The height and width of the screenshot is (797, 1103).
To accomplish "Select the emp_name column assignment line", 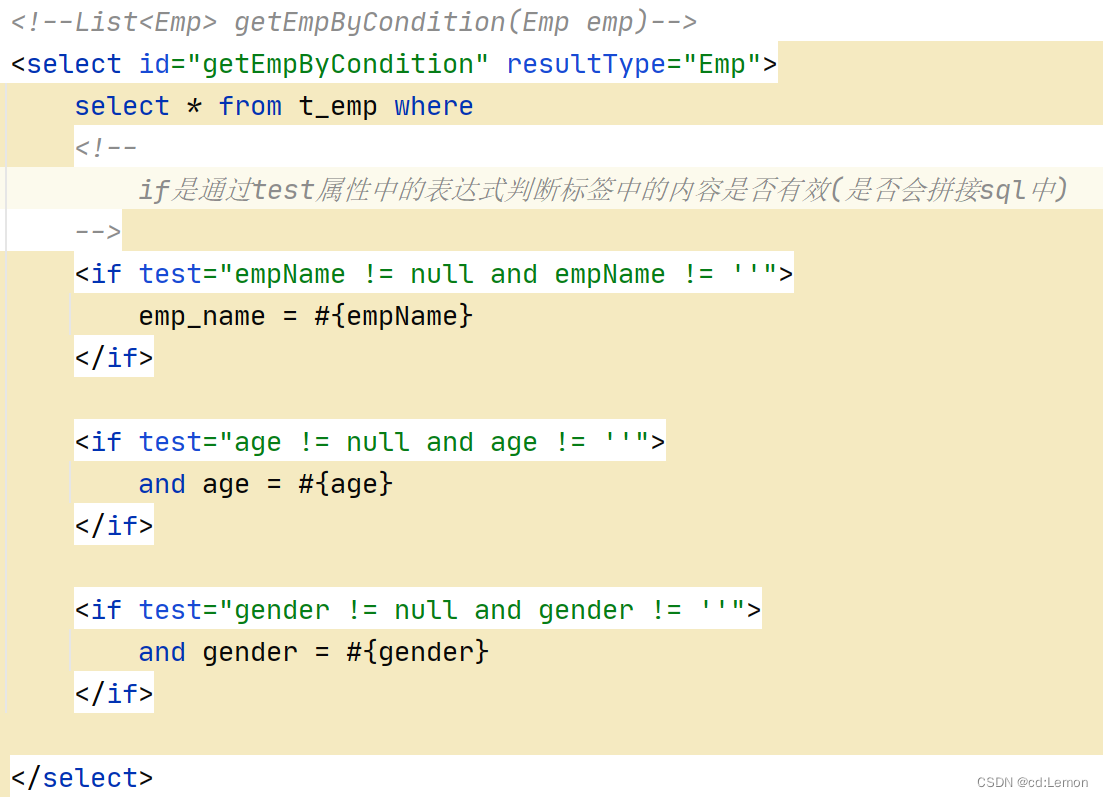I will [x=305, y=315].
